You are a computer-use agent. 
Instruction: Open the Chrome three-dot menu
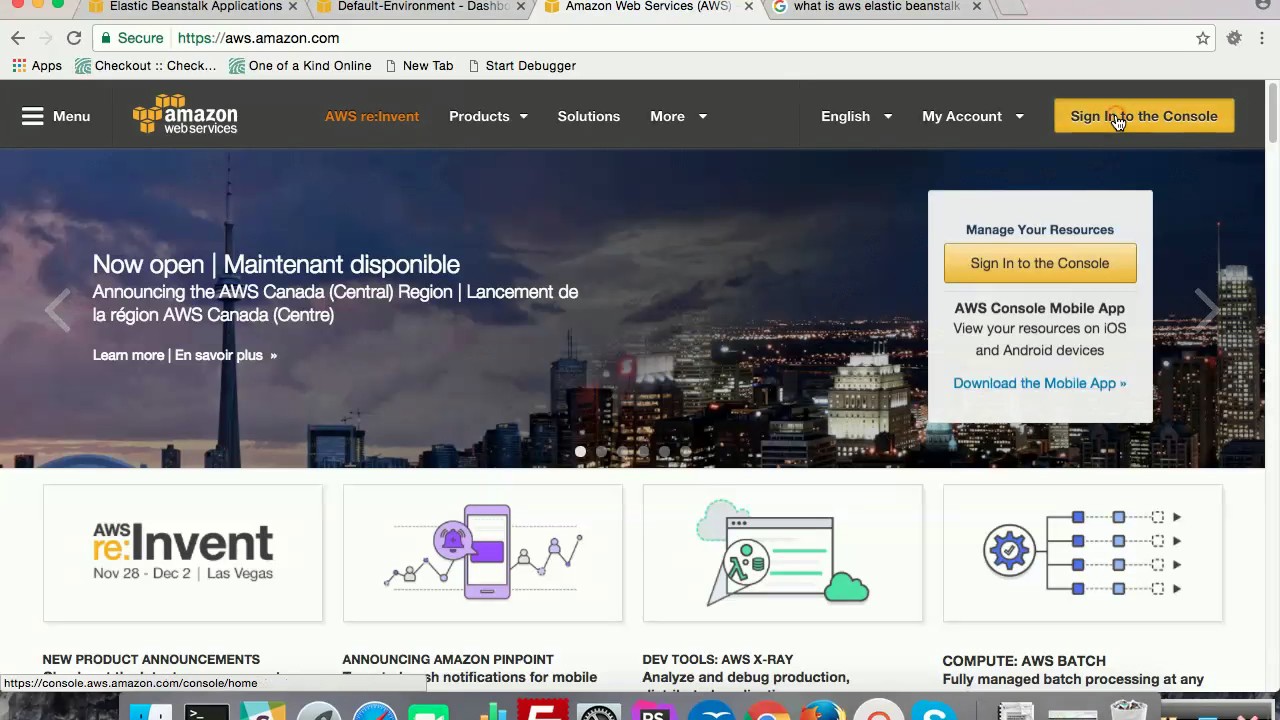click(x=1262, y=38)
